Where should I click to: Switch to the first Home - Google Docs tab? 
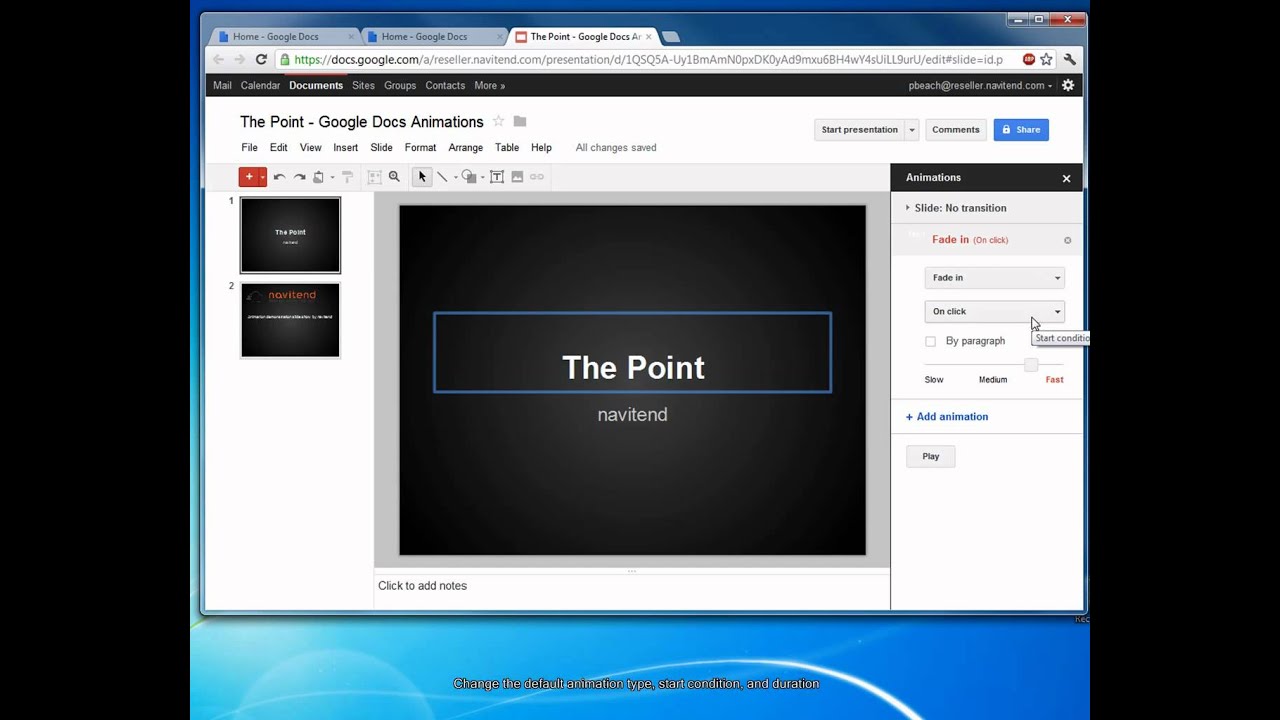click(x=282, y=37)
